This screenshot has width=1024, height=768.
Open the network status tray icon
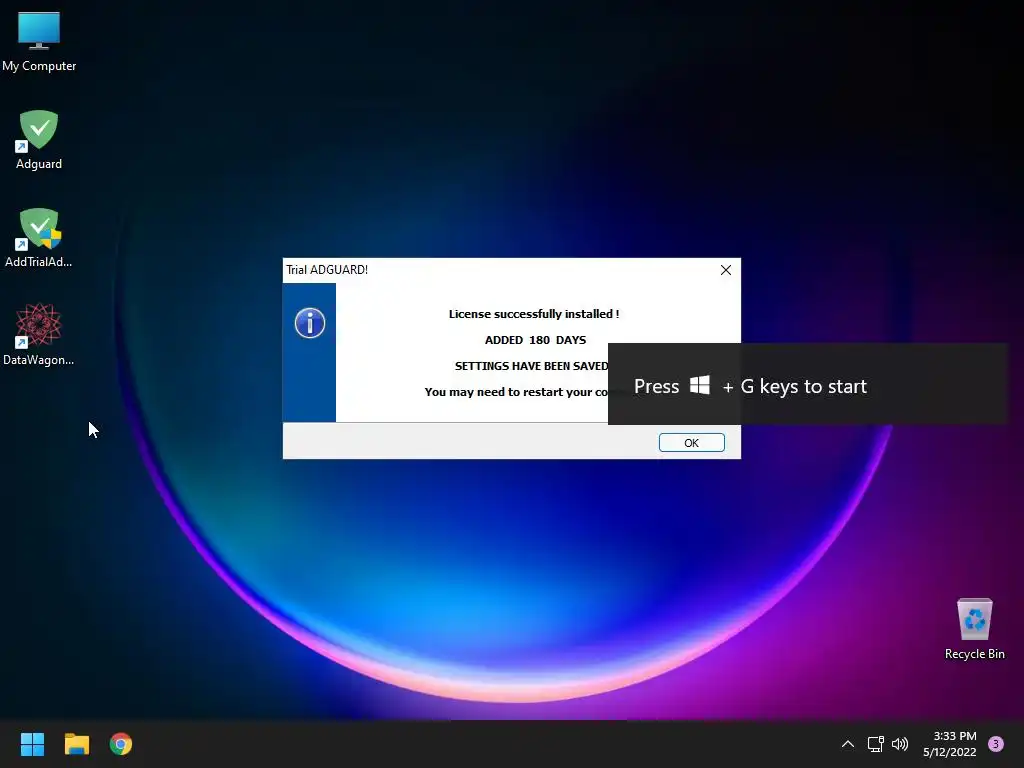click(875, 744)
